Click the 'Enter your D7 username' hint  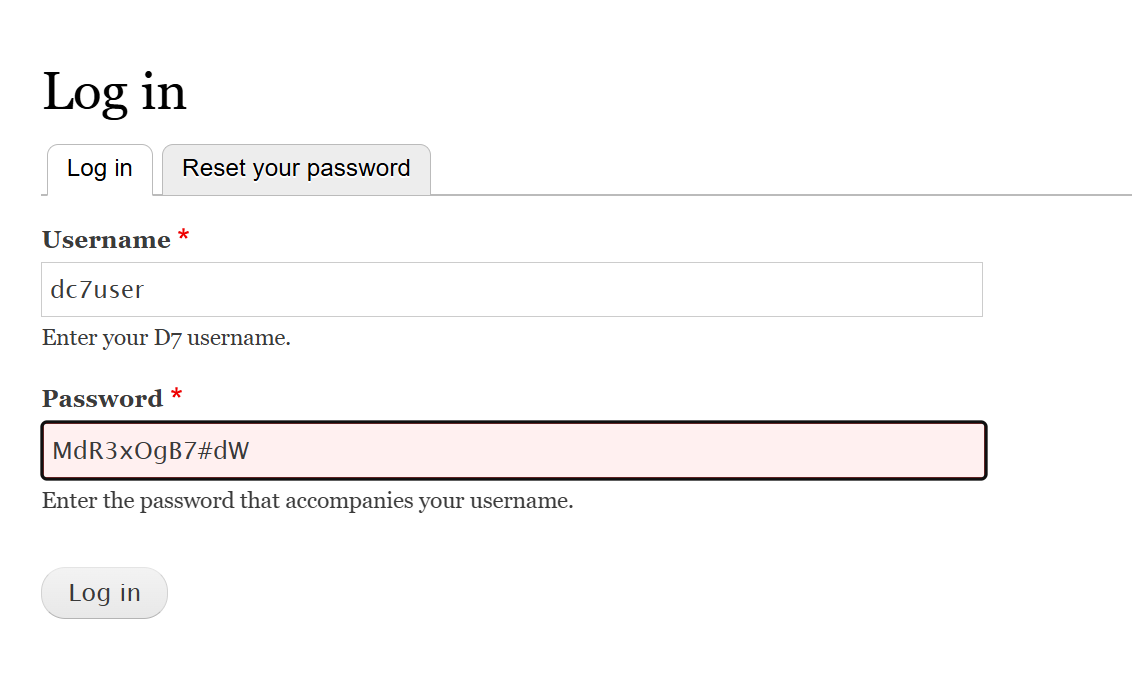(x=166, y=338)
